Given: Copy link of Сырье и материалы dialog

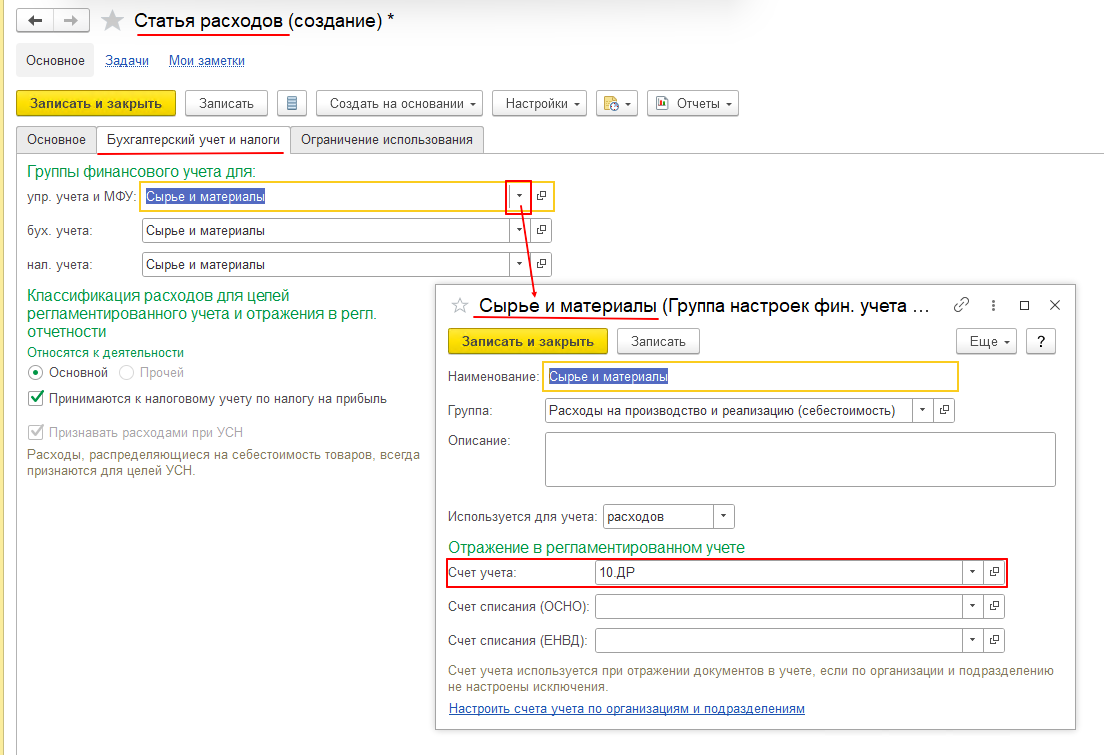Looking at the screenshot, I should (x=962, y=305).
